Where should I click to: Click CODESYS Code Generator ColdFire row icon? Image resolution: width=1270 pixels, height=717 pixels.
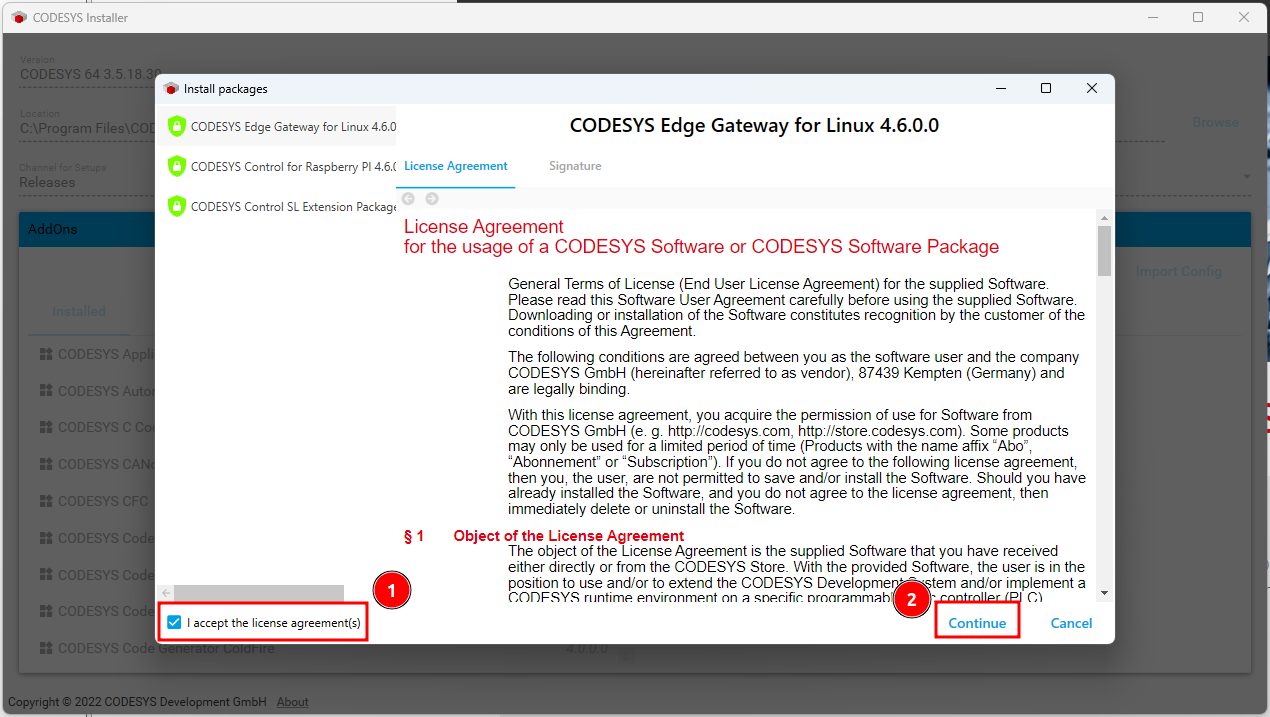pyautogui.click(x=45, y=648)
